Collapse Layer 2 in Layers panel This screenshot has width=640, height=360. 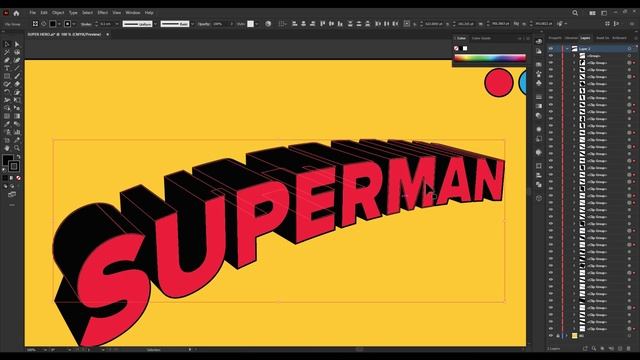tap(567, 49)
